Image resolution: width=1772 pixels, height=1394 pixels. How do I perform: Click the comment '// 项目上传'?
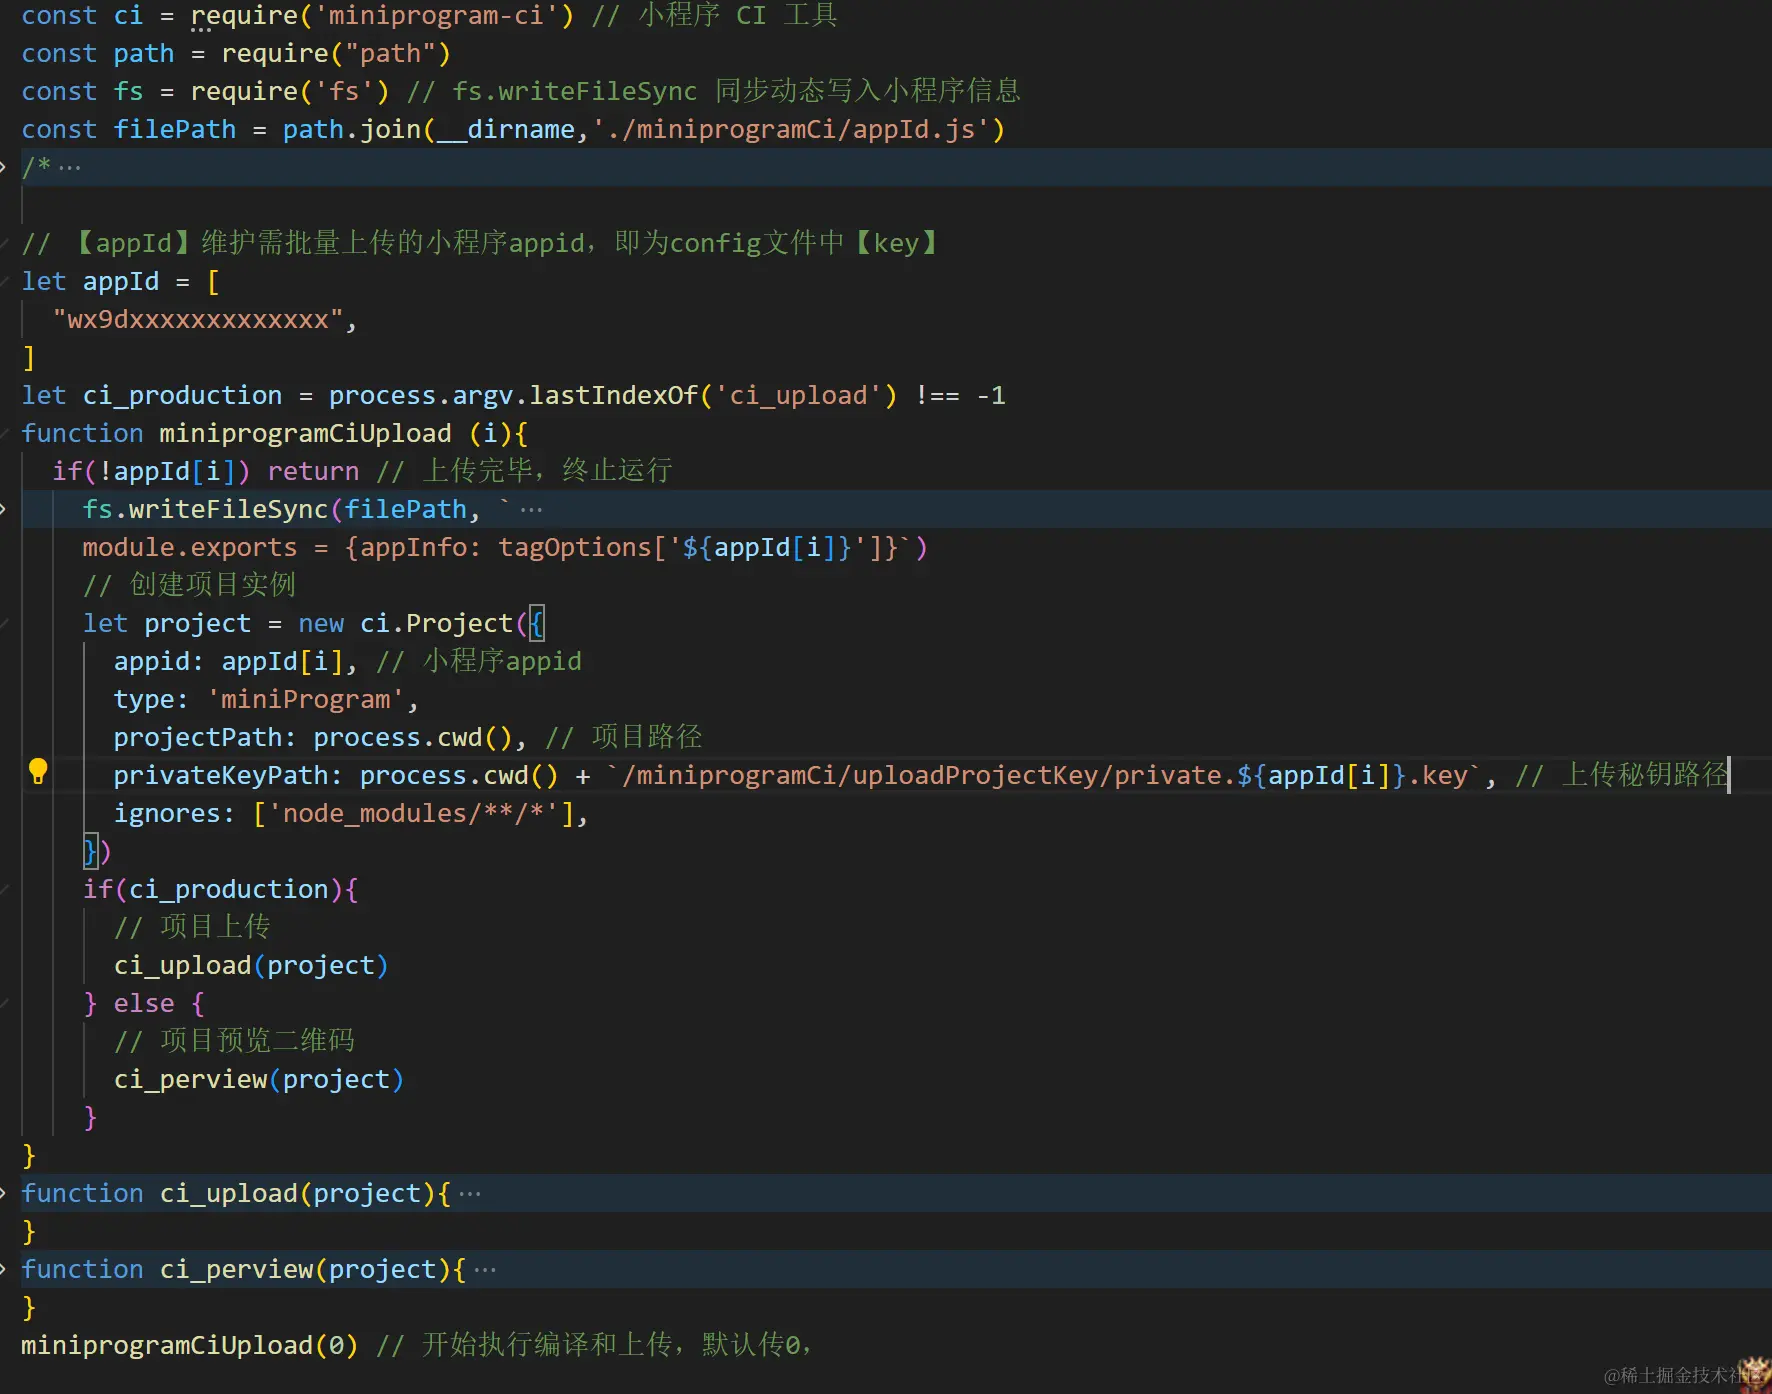192,927
